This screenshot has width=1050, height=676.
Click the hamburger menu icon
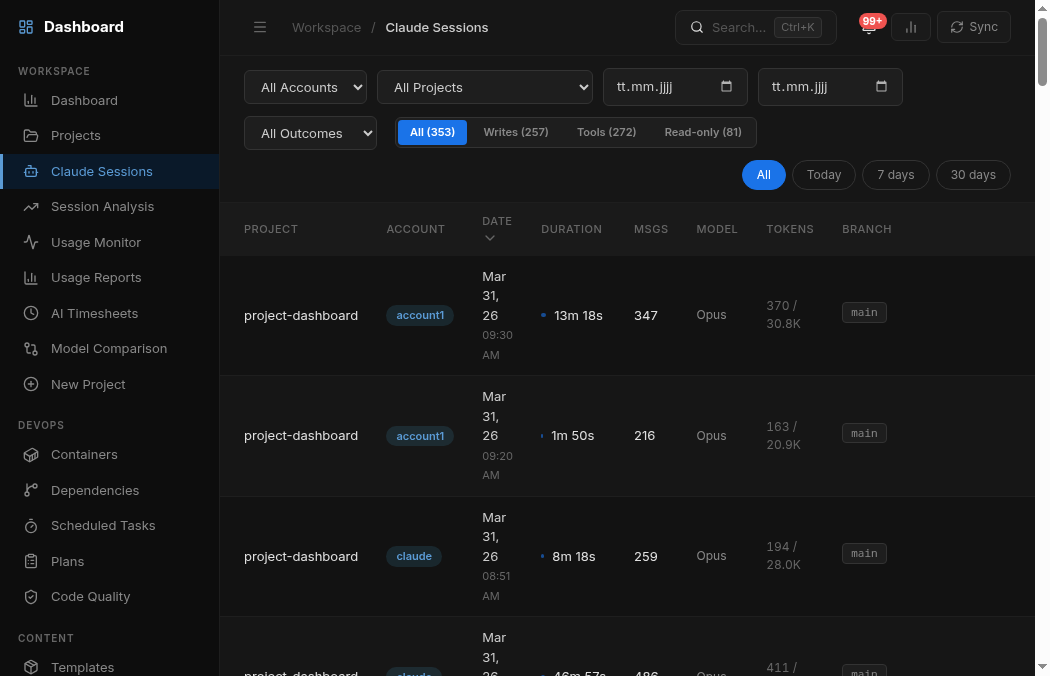260,28
